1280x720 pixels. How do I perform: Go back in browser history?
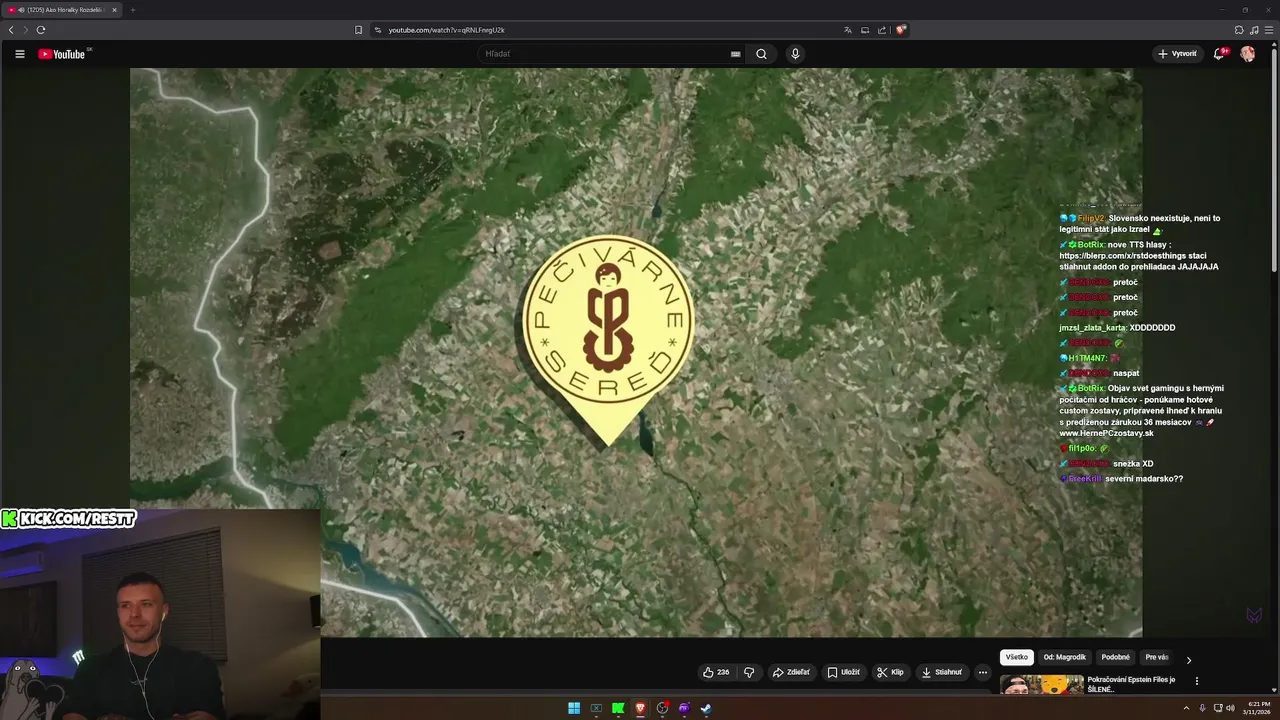11,30
